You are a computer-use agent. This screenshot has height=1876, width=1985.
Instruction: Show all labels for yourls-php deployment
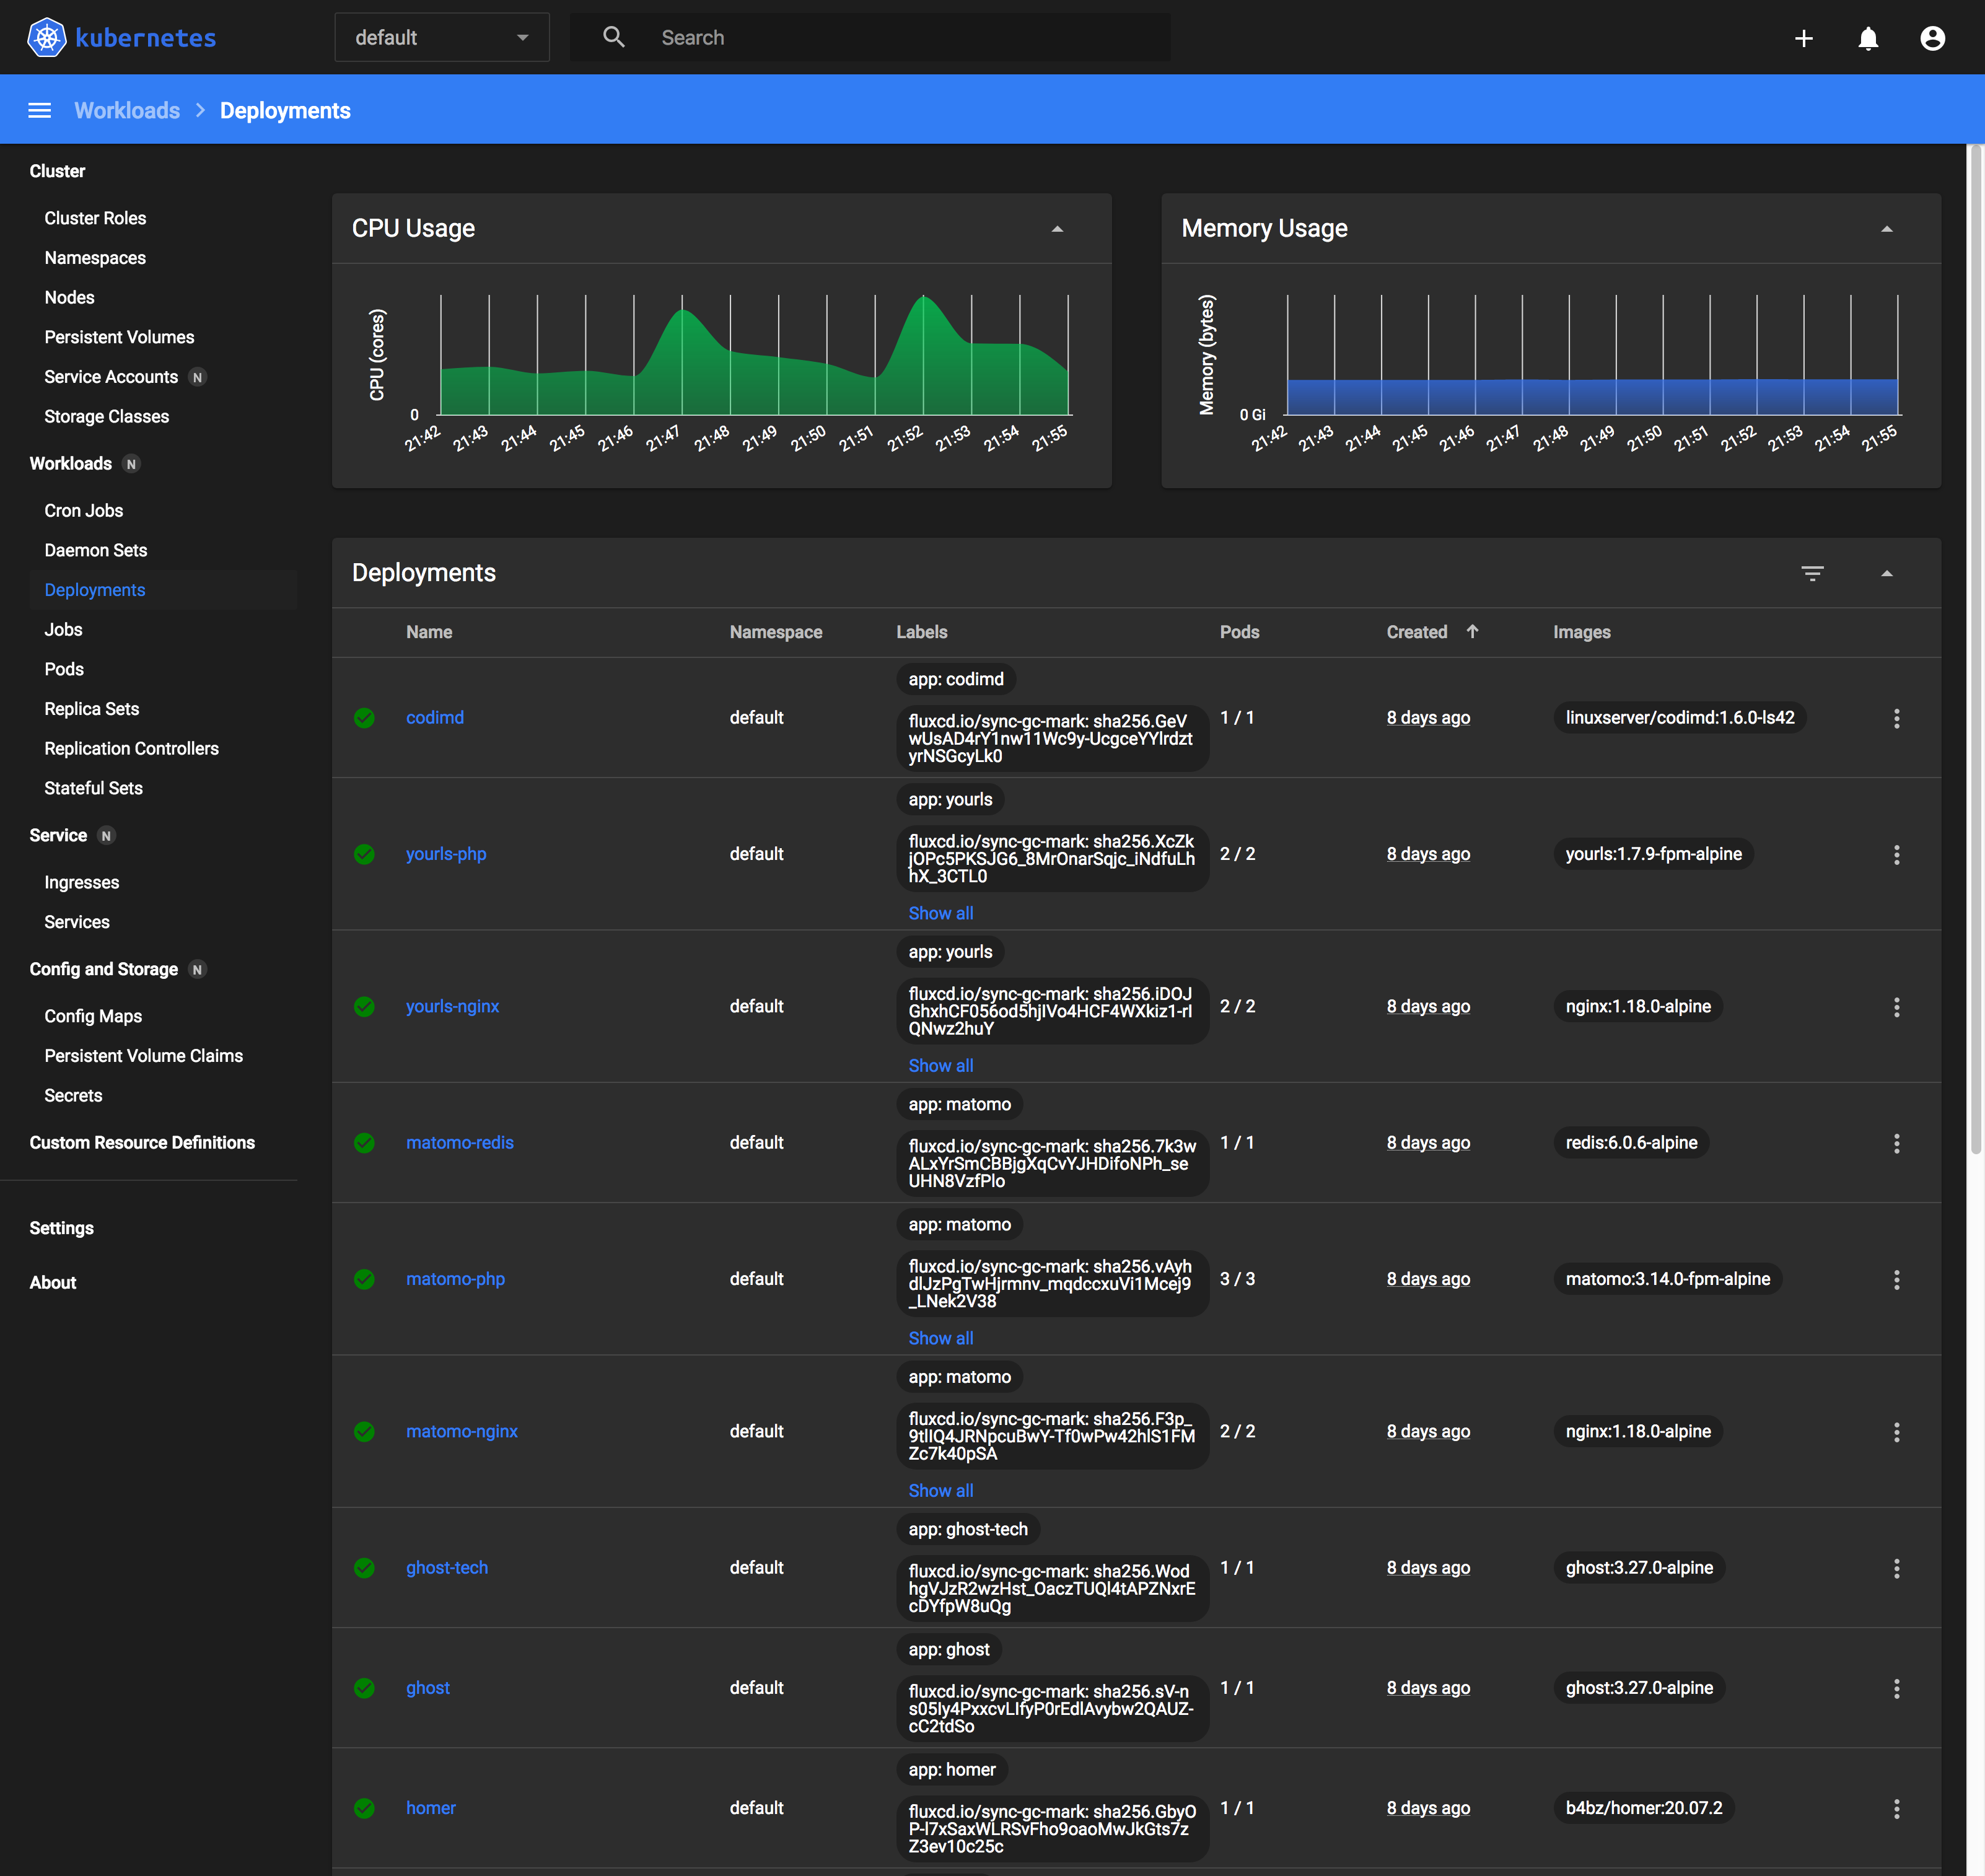click(x=941, y=913)
